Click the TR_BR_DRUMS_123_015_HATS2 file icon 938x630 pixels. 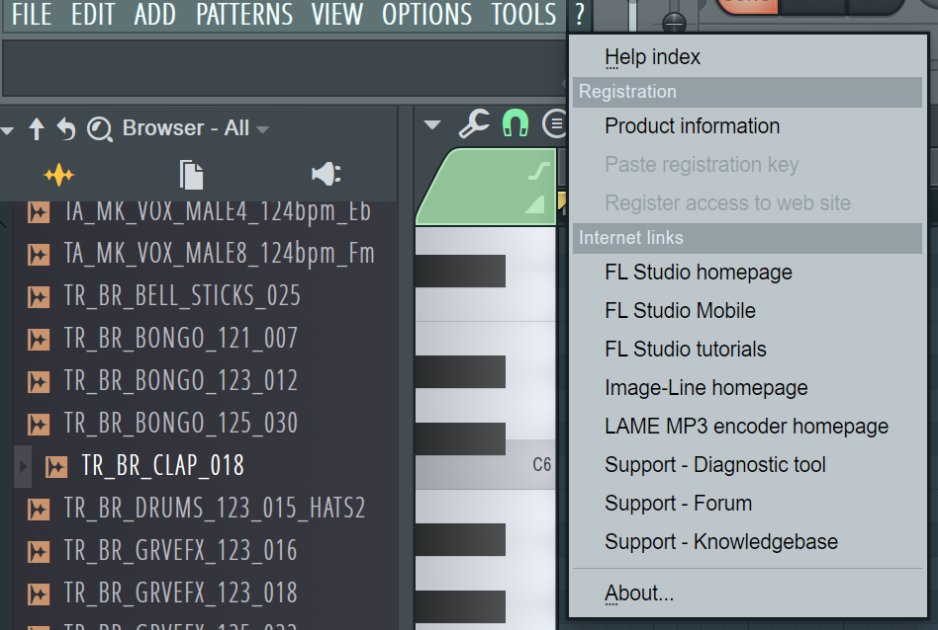38,509
